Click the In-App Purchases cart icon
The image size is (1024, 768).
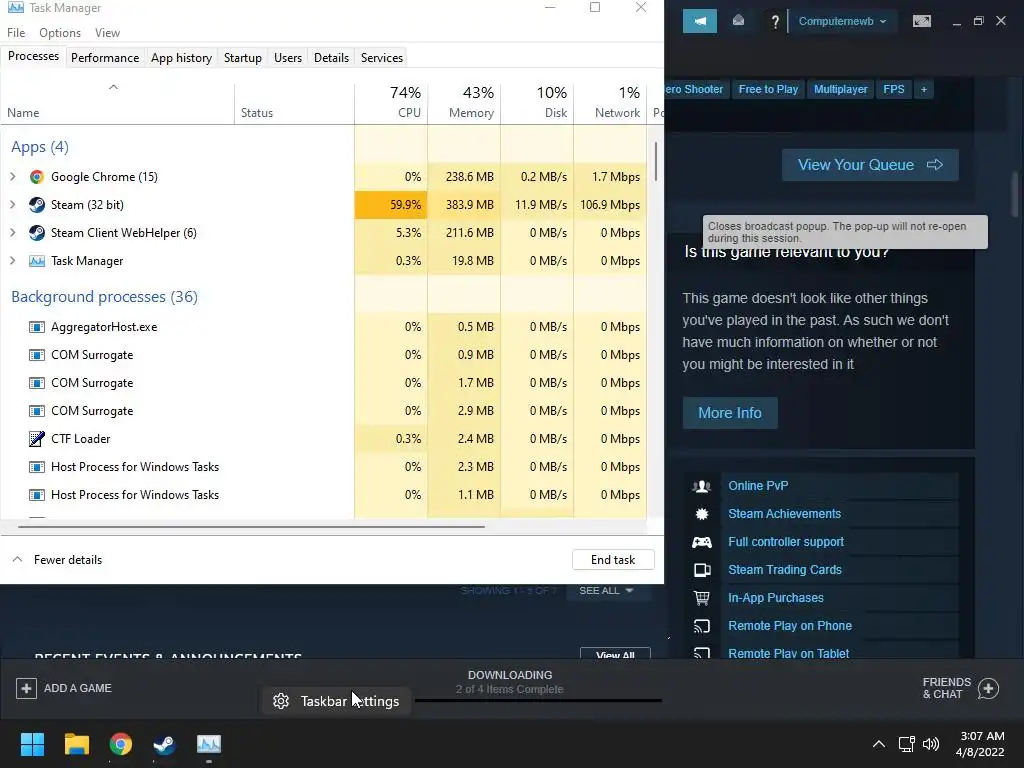[x=702, y=598]
